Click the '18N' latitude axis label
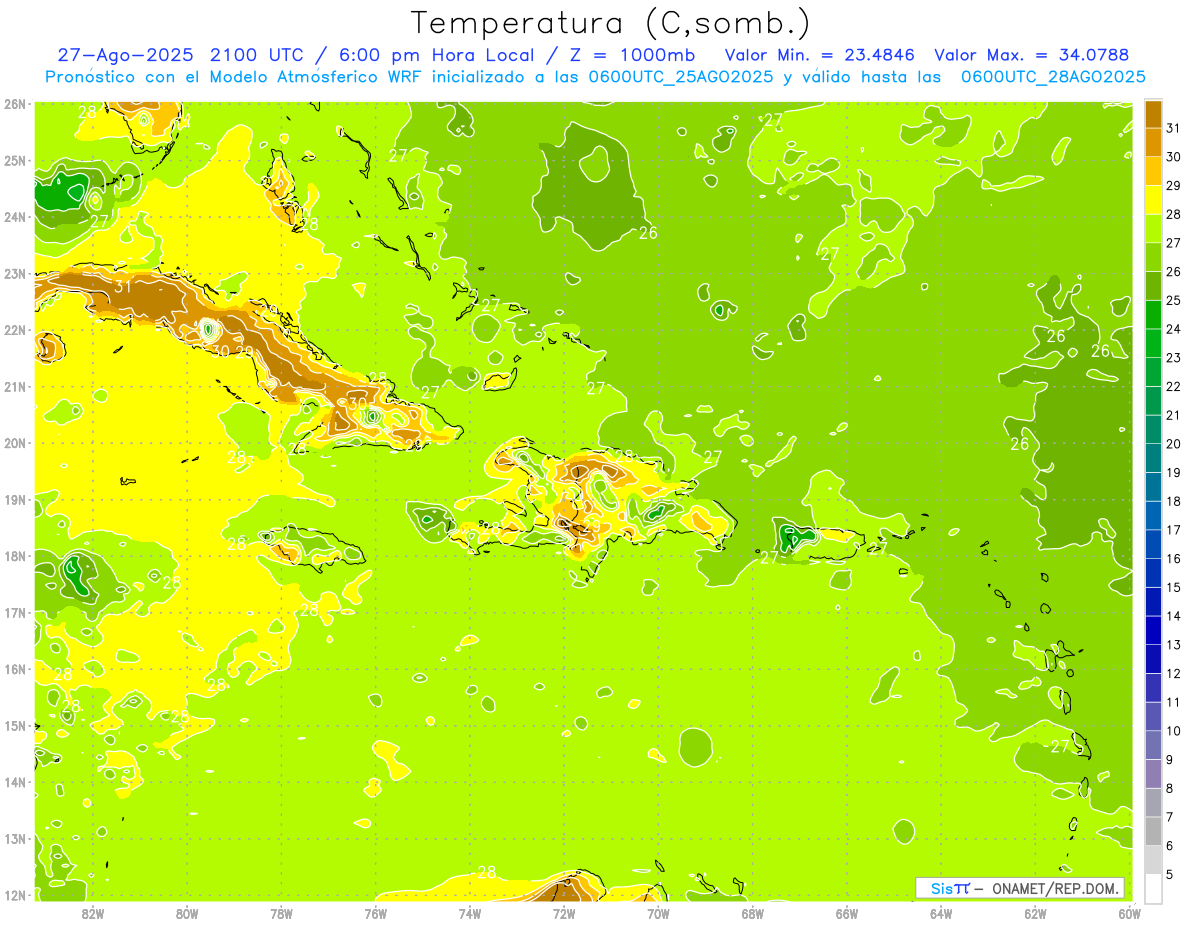Viewport: 1200px width, 927px height. (x=15, y=556)
